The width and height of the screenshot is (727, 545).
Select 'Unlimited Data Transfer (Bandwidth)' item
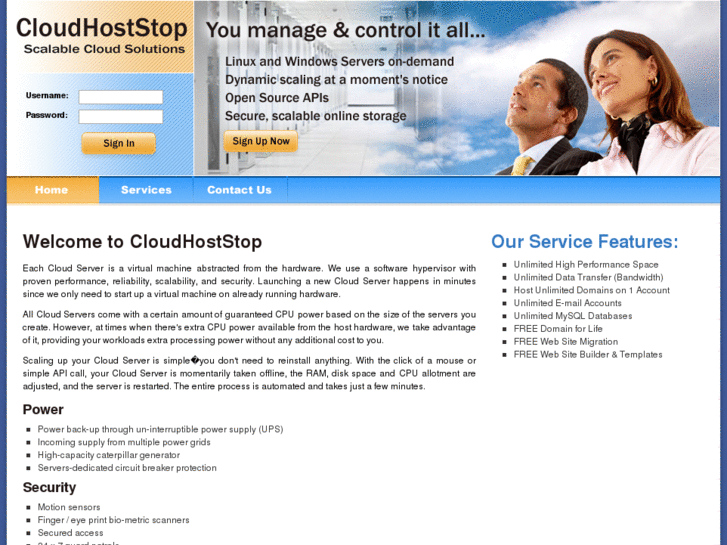tap(588, 277)
